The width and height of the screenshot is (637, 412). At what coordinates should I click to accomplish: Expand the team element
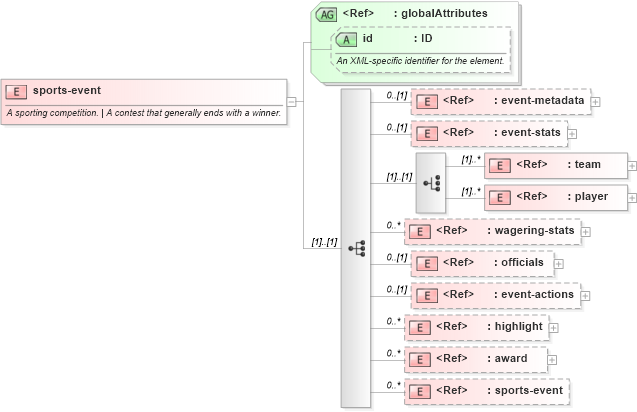pos(632,166)
